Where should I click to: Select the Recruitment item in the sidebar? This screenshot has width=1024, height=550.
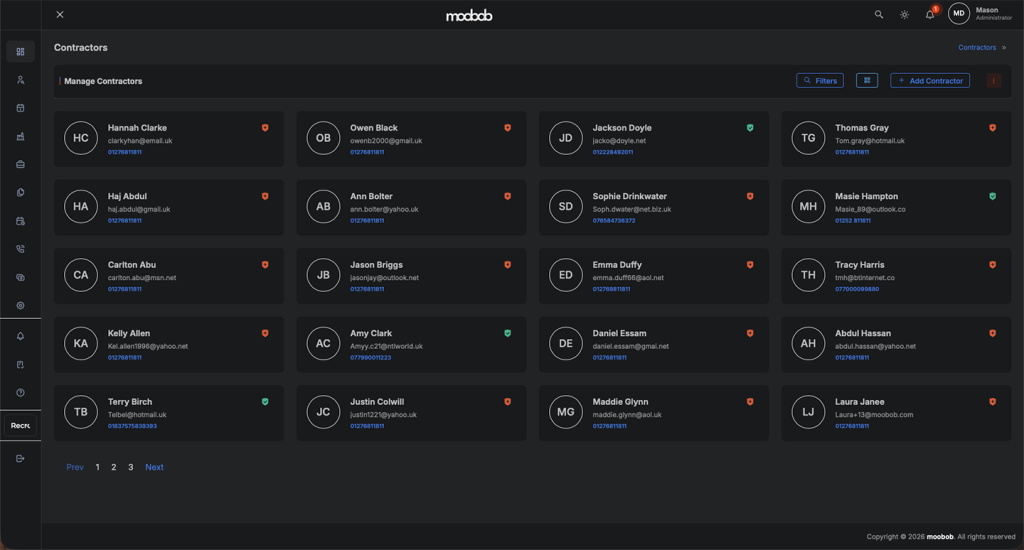tap(20, 426)
